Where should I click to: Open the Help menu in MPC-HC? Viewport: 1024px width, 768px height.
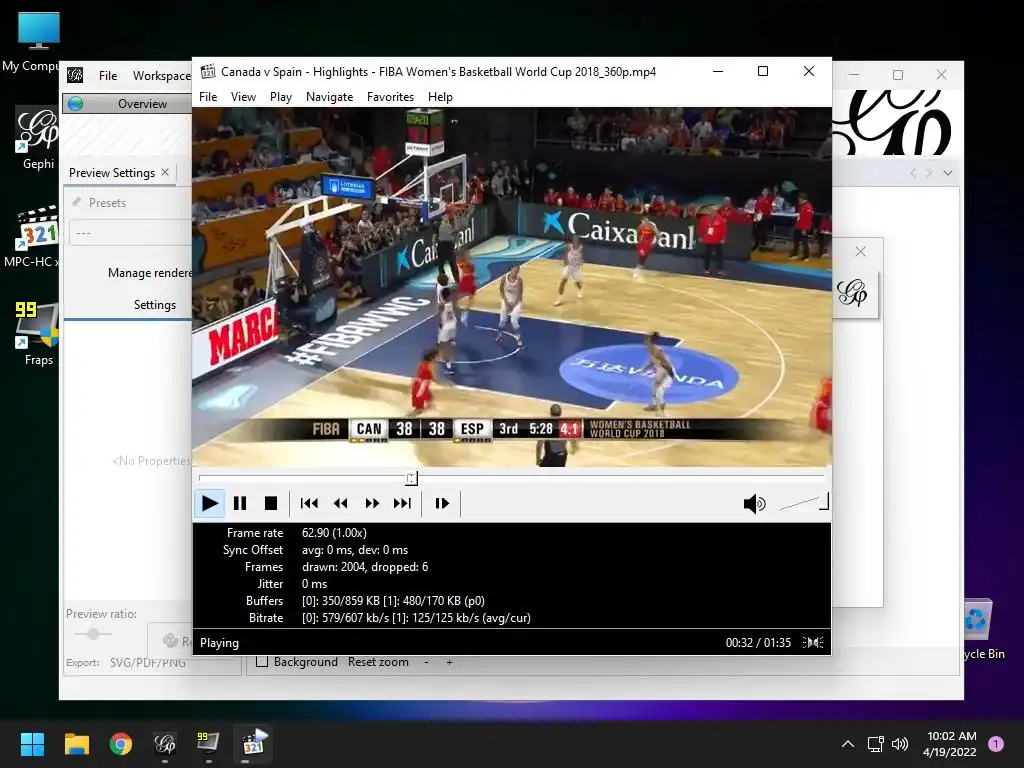pyautogui.click(x=440, y=97)
